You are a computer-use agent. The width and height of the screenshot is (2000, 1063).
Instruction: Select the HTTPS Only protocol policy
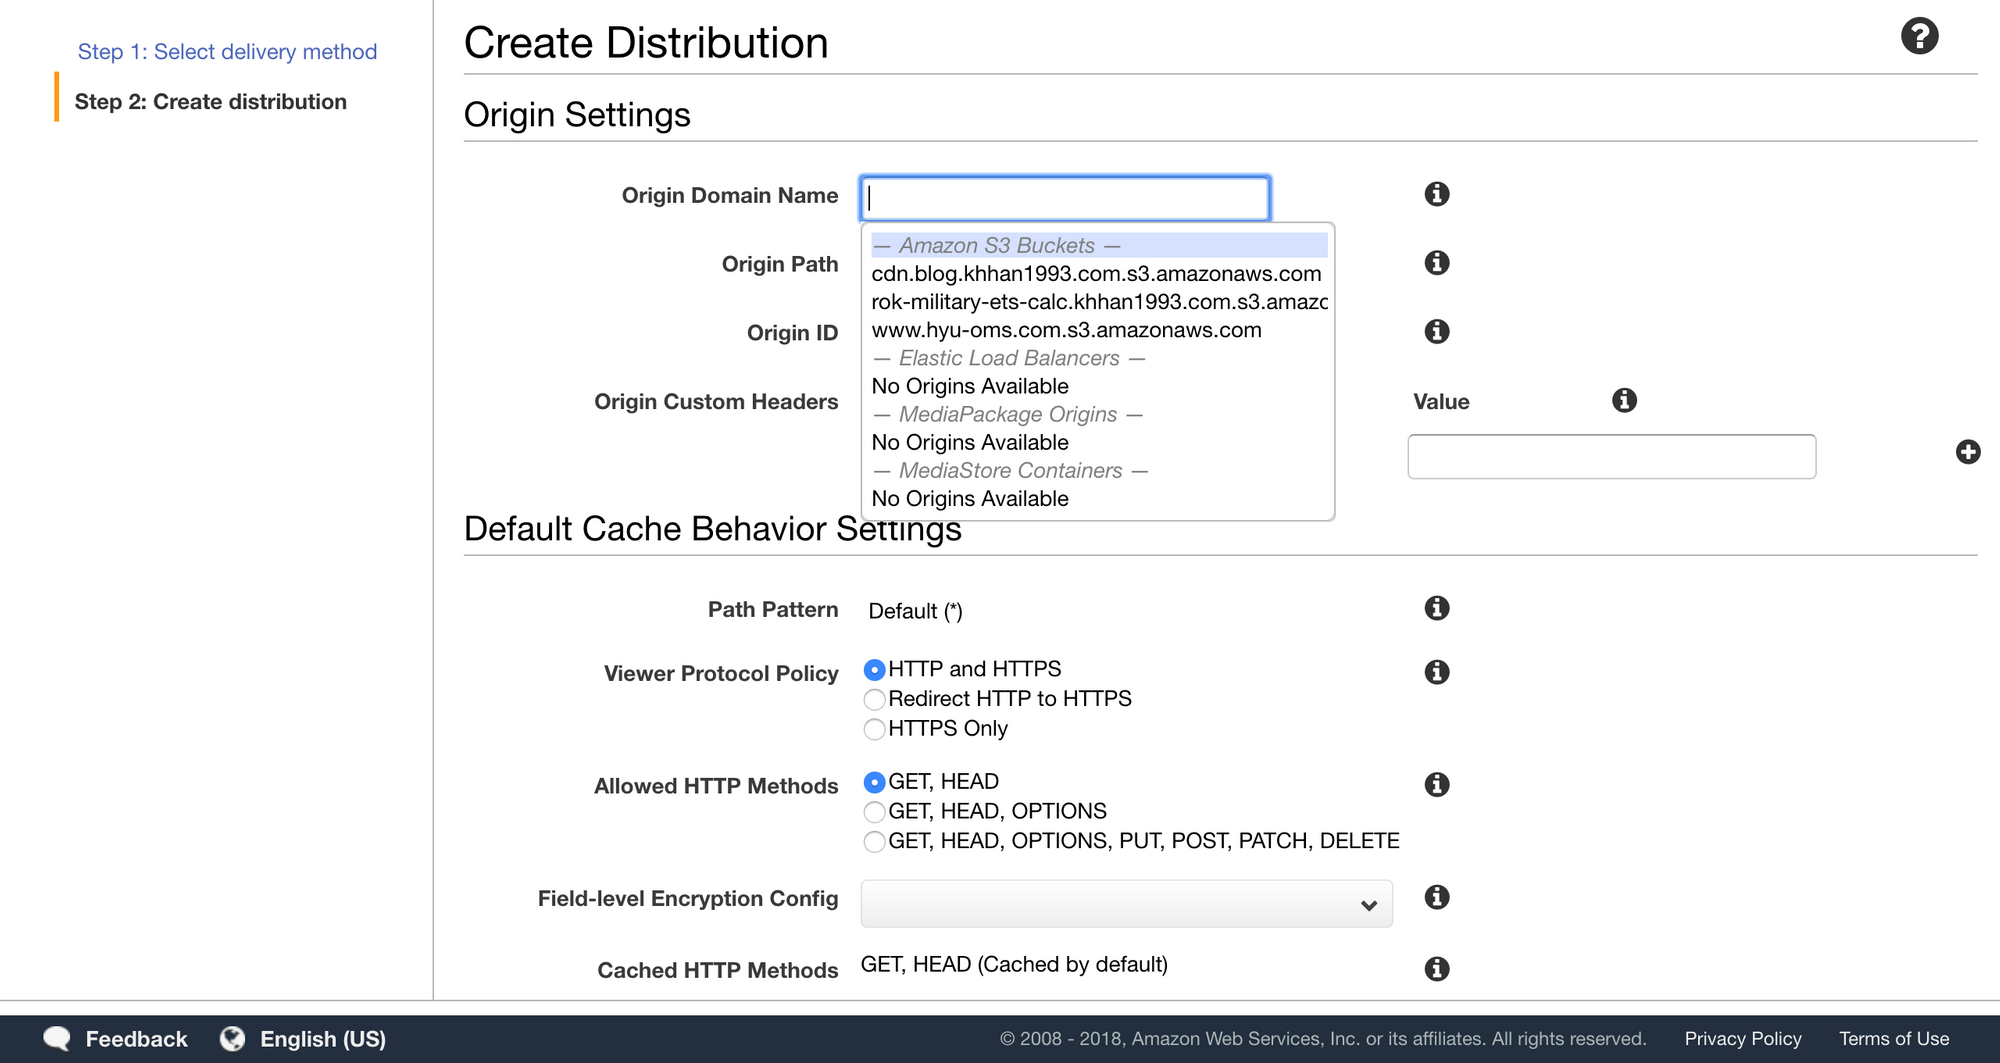pos(875,729)
